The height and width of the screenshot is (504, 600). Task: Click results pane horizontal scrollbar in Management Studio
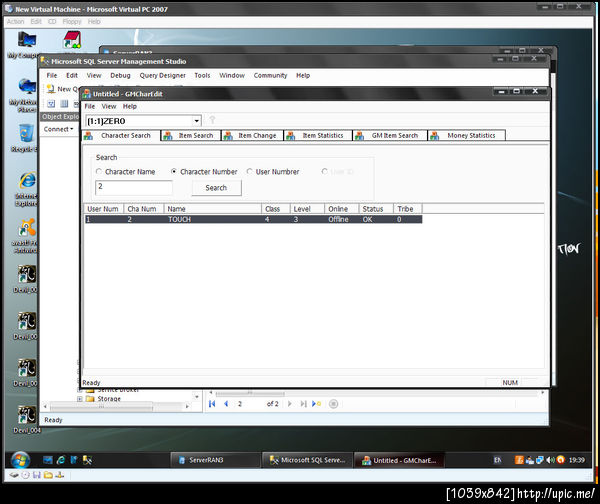coord(375,393)
